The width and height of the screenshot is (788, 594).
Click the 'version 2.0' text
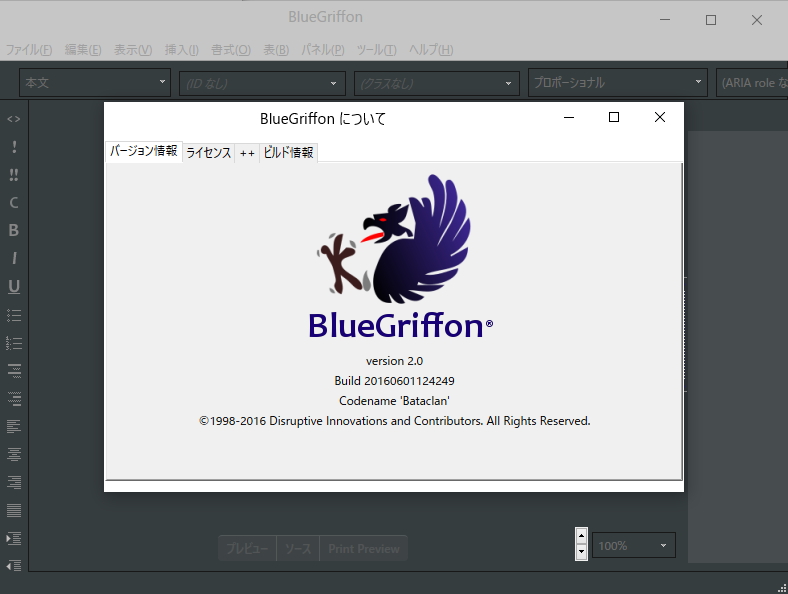(395, 361)
